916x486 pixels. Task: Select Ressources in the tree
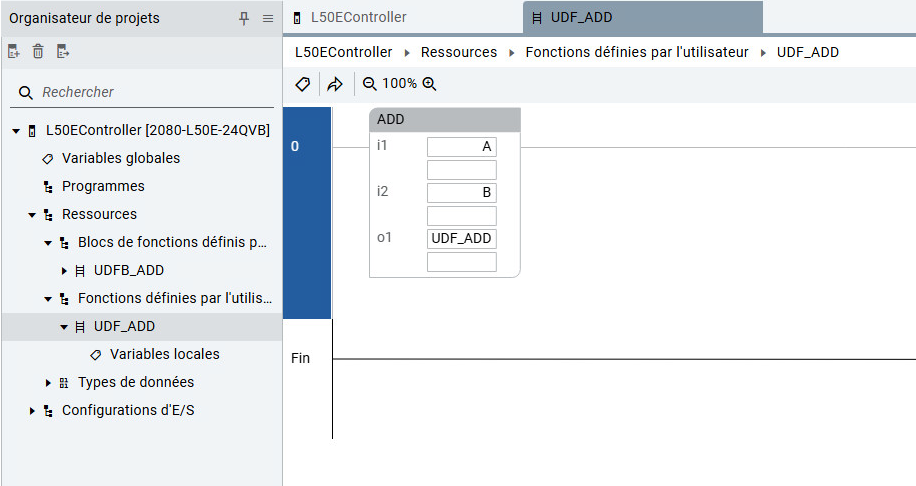99,214
